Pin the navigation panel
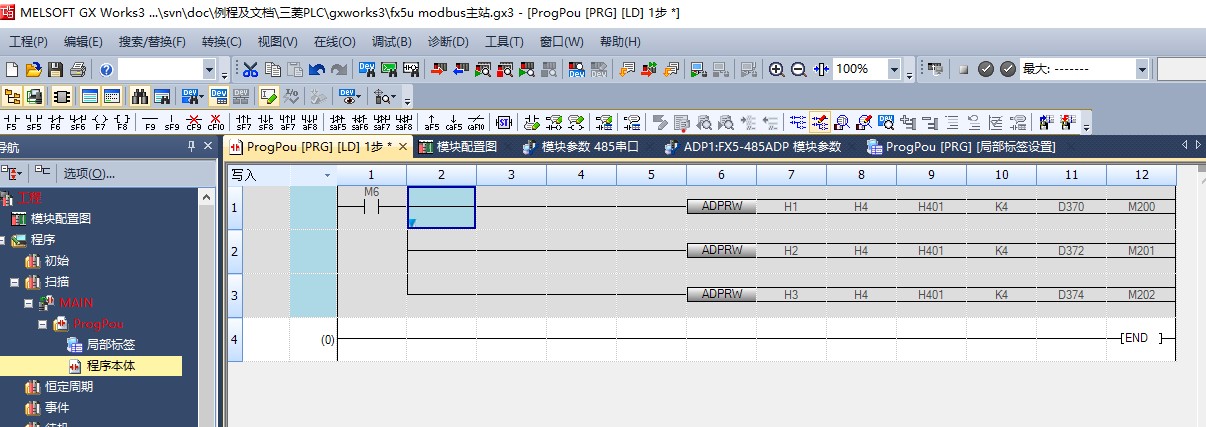The height and width of the screenshot is (427, 1206). click(192, 147)
